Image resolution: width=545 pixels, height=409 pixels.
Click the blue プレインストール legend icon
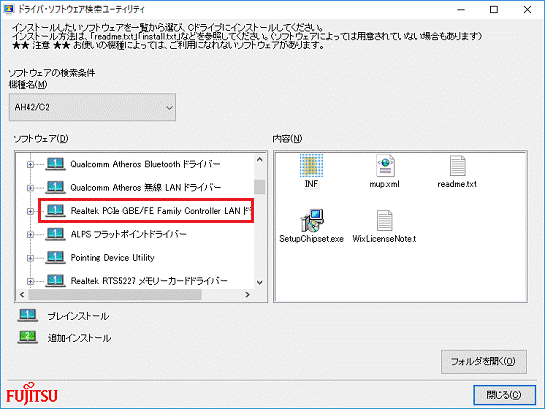coord(28,316)
